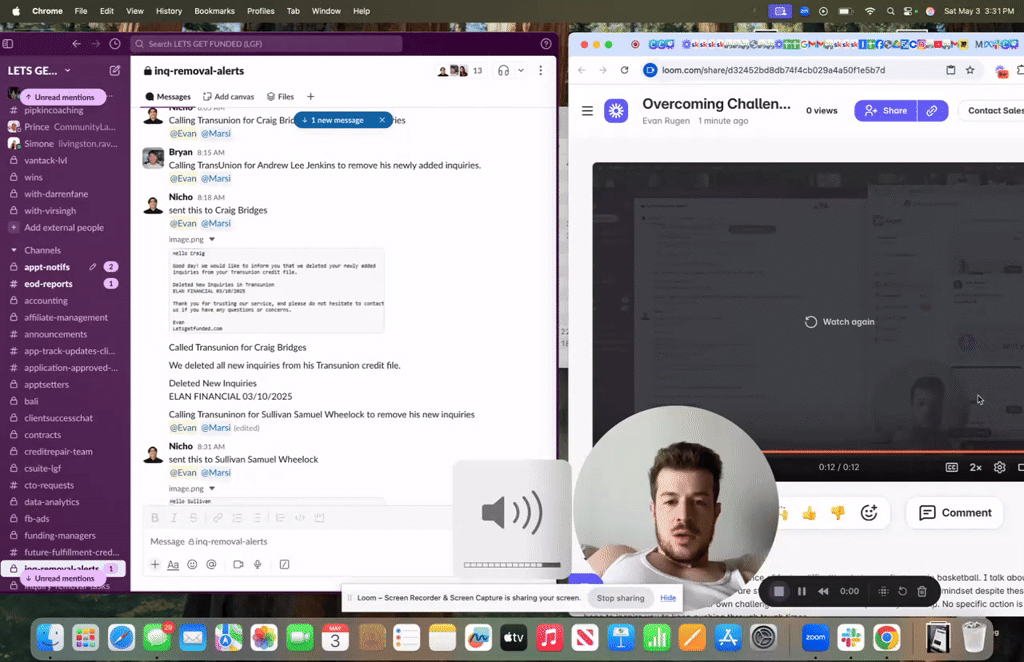Viewport: 1024px width, 662px height.
Task: Collapse the Channels section
Action: click(x=14, y=250)
